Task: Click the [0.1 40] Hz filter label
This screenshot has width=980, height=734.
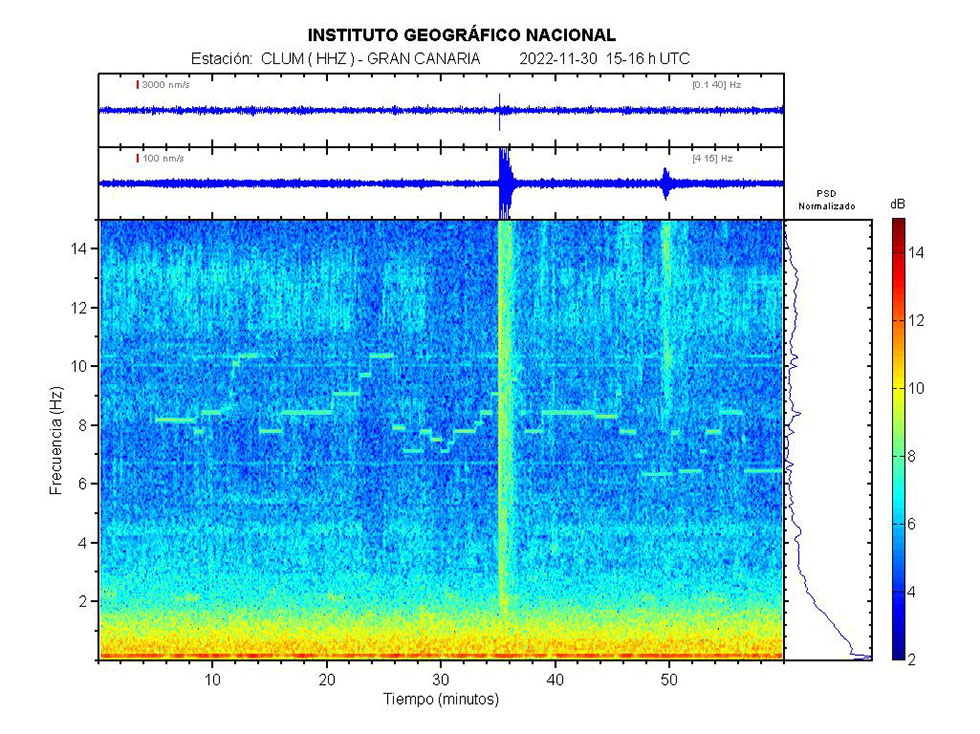Action: pos(716,85)
